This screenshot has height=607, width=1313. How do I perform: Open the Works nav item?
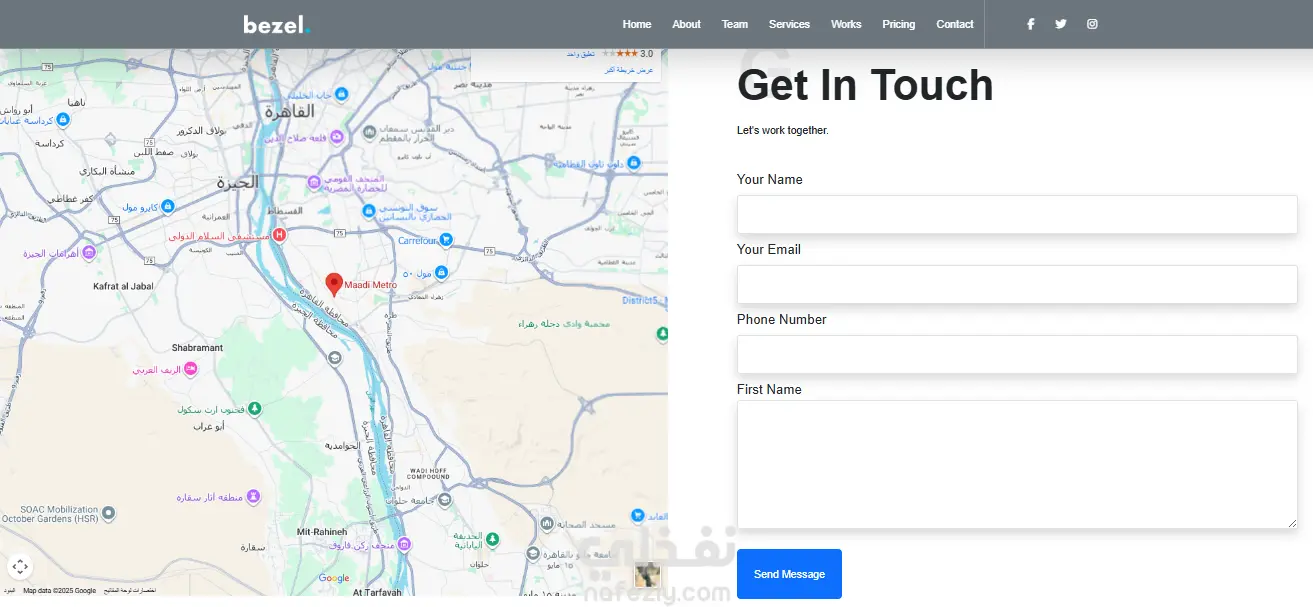846,24
